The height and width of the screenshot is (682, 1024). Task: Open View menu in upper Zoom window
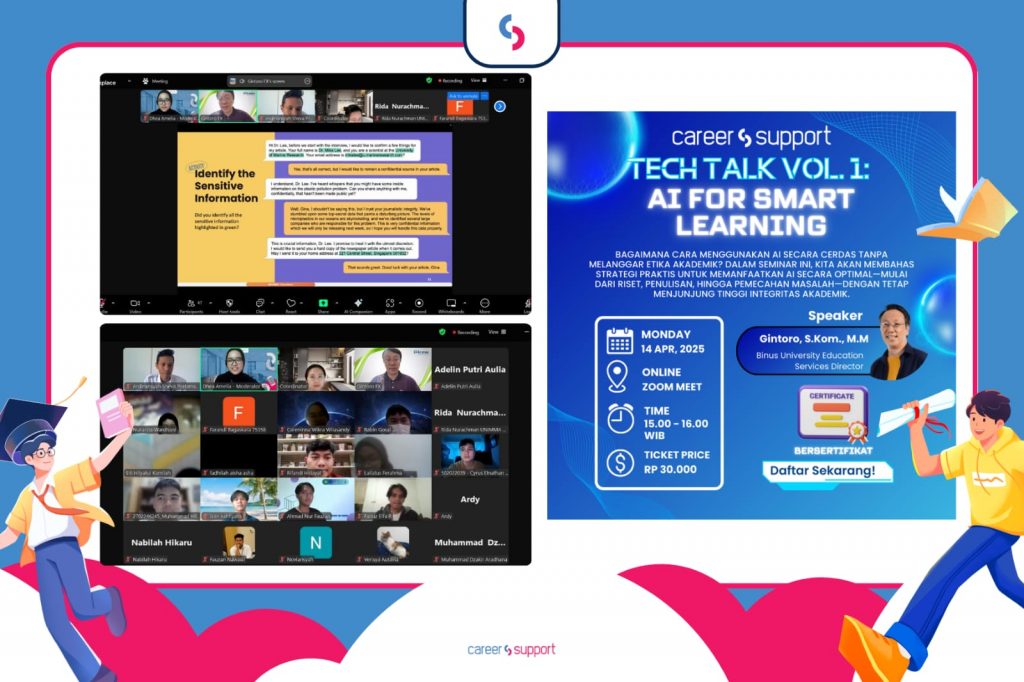coord(479,80)
